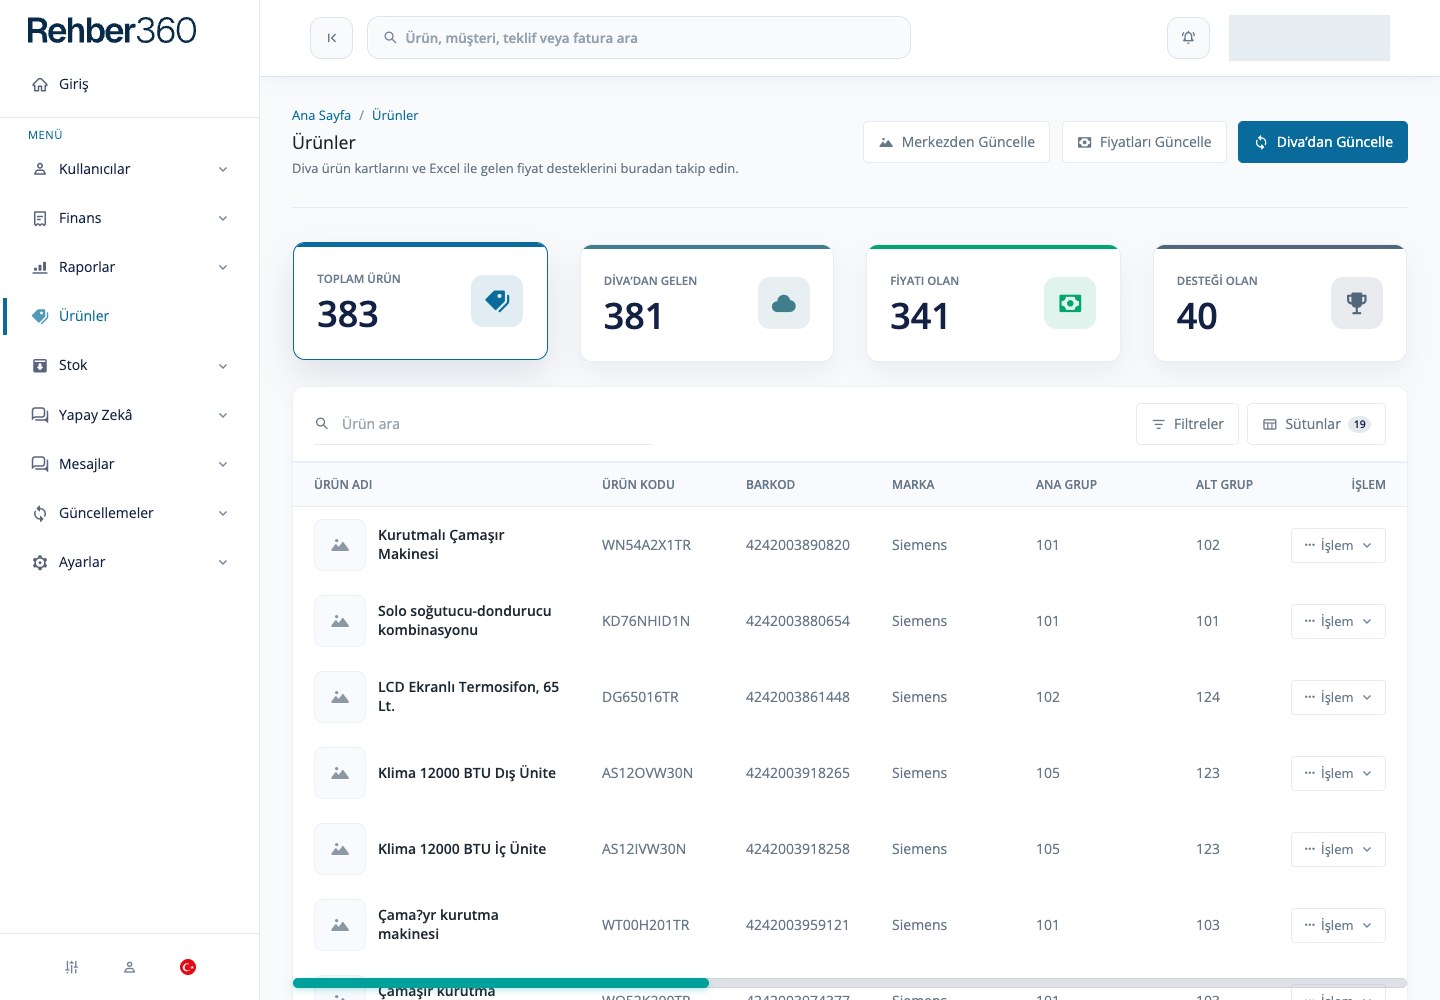This screenshot has height=1000, width=1440.
Task: Open the Sütunlar column chooser
Action: (1316, 424)
